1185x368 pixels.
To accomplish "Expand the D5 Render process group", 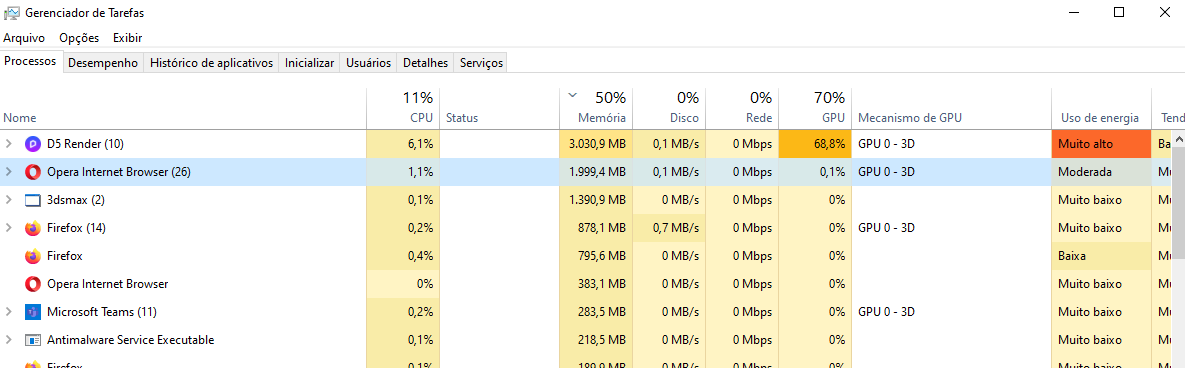I will pyautogui.click(x=8, y=144).
